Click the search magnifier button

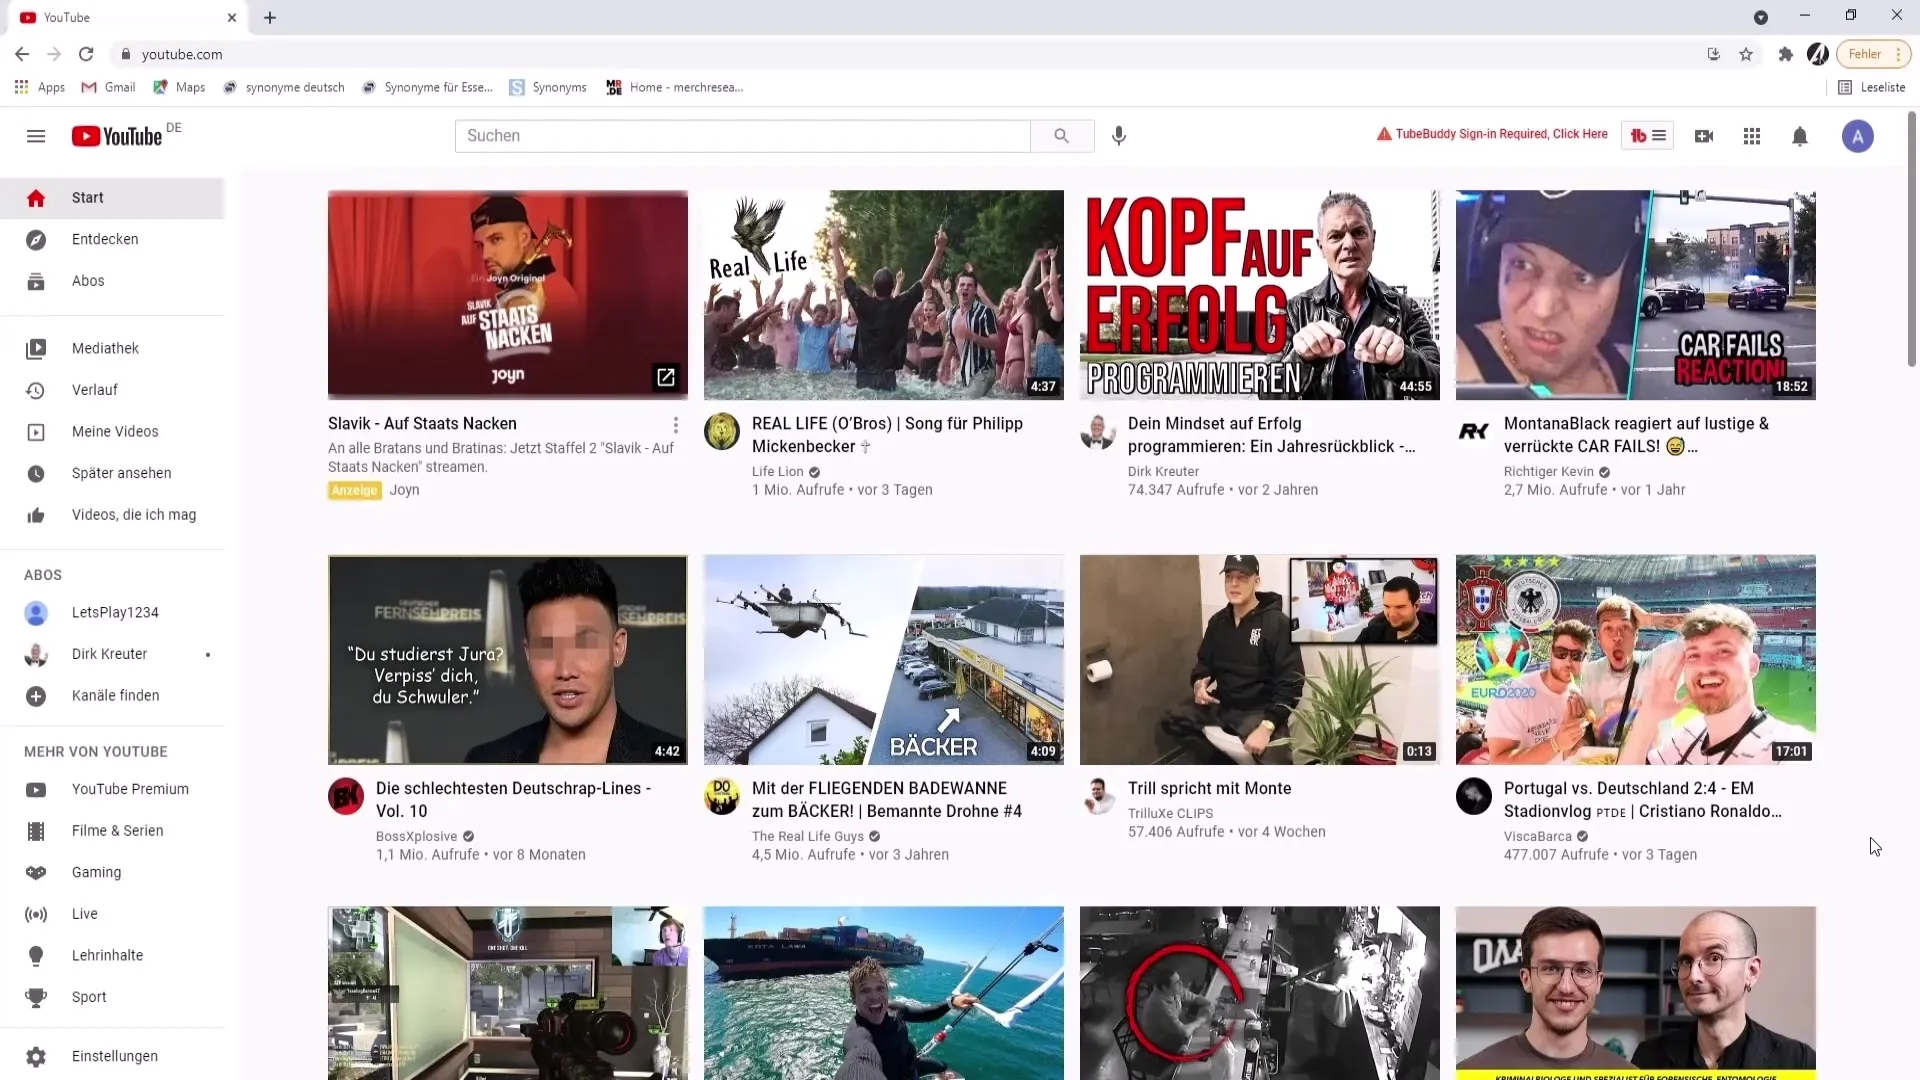pyautogui.click(x=1062, y=136)
